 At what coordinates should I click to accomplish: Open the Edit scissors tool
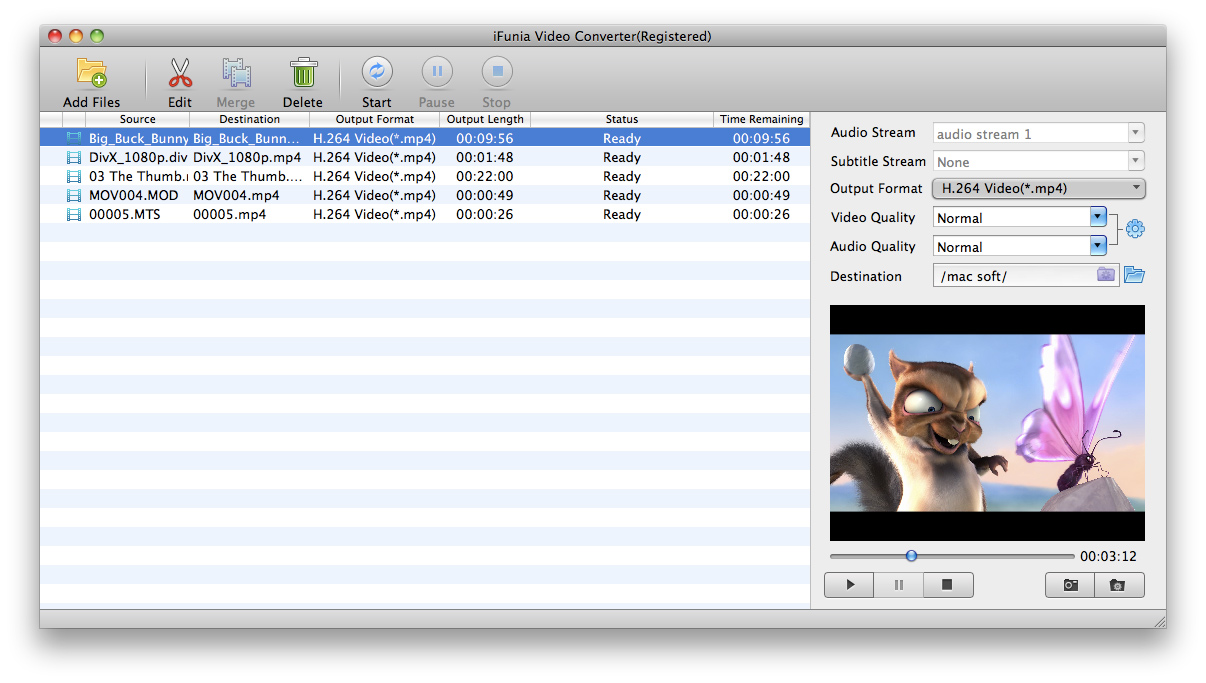coord(180,74)
